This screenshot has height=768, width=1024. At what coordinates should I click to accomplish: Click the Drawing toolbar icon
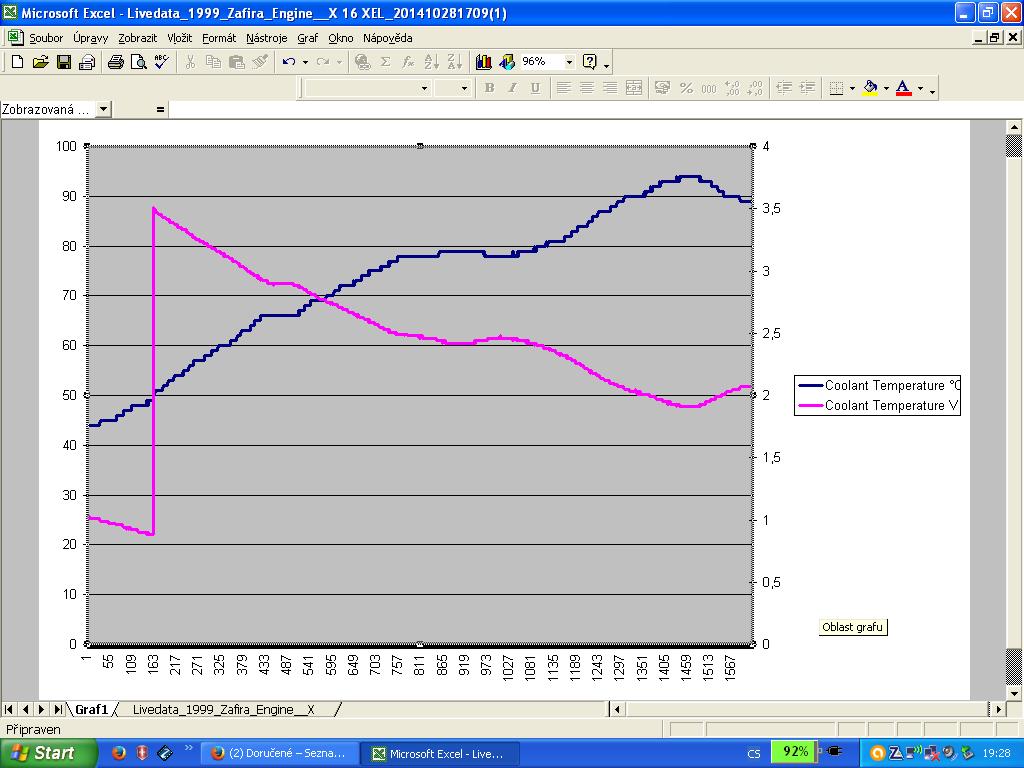(507, 62)
